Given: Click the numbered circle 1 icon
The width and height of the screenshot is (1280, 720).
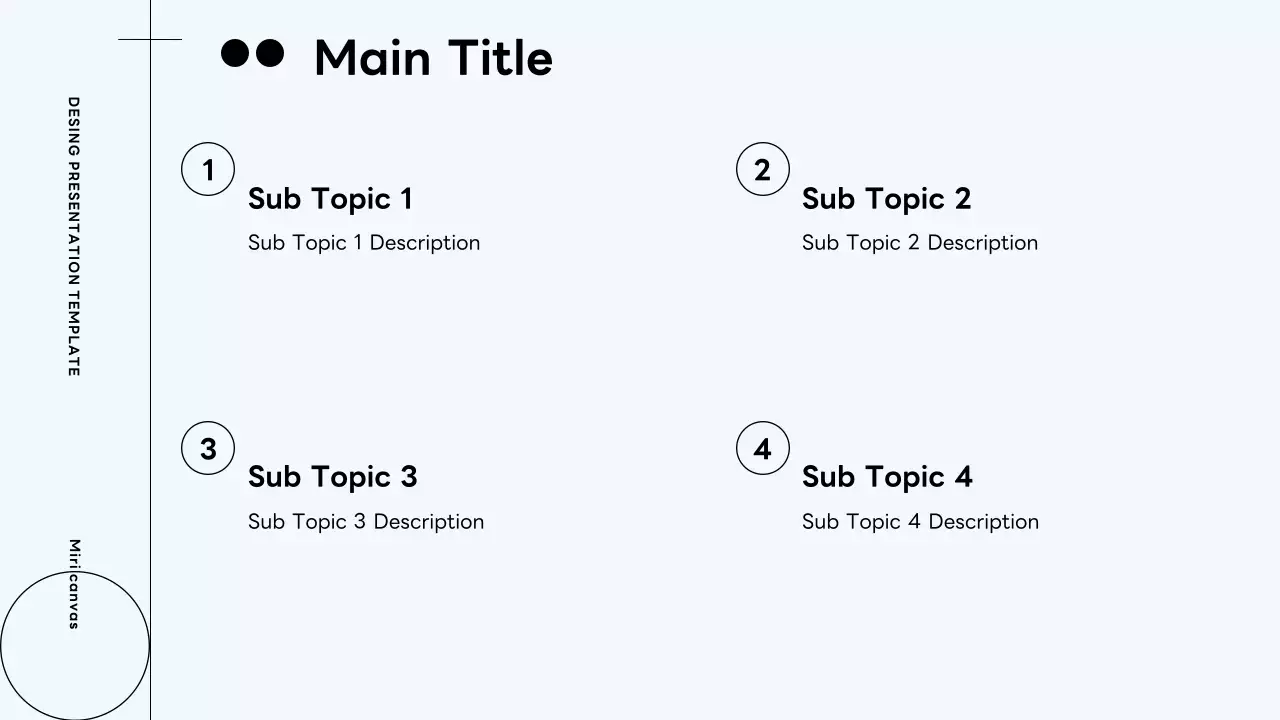Looking at the screenshot, I should click(x=208, y=169).
